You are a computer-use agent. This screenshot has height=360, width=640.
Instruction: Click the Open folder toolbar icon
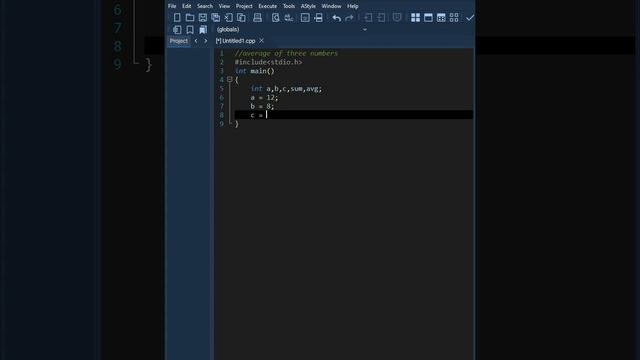(190, 18)
